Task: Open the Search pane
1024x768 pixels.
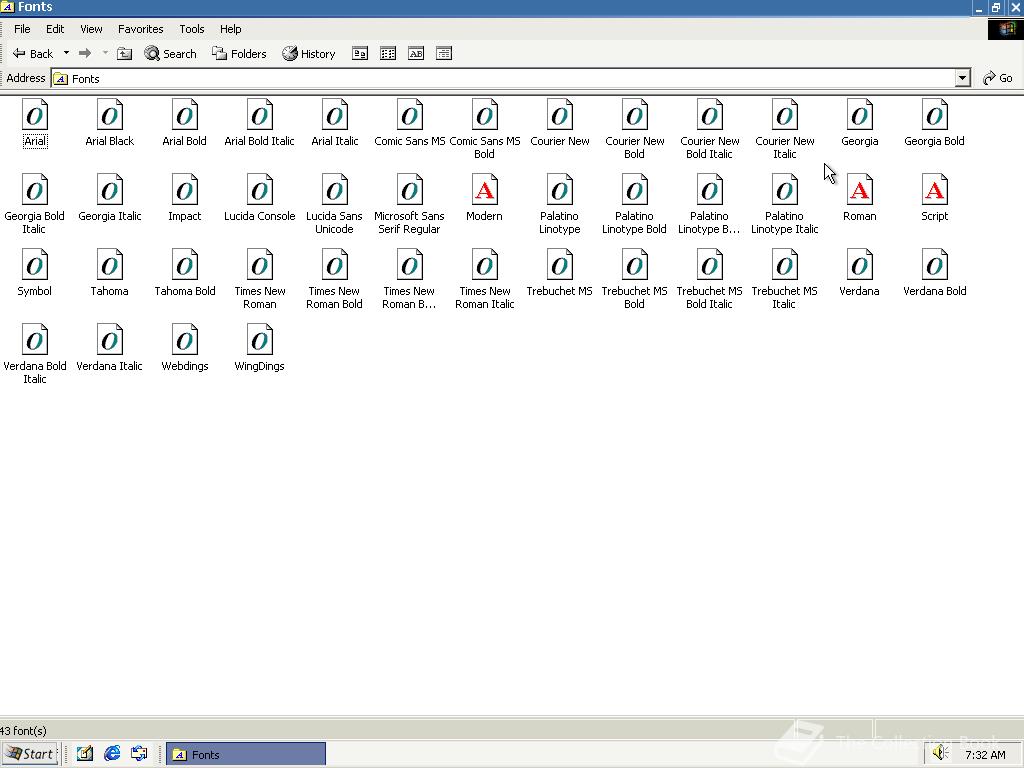Action: click(170, 54)
